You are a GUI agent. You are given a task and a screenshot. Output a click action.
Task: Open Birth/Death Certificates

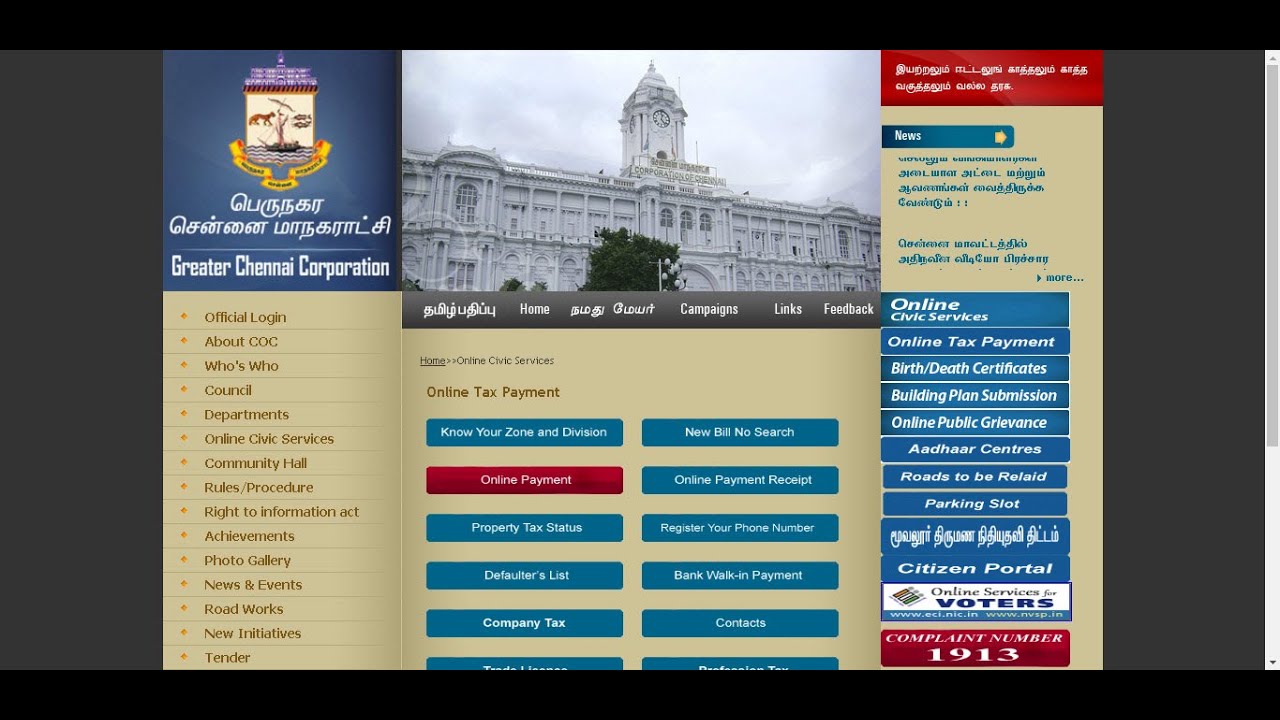pos(975,368)
